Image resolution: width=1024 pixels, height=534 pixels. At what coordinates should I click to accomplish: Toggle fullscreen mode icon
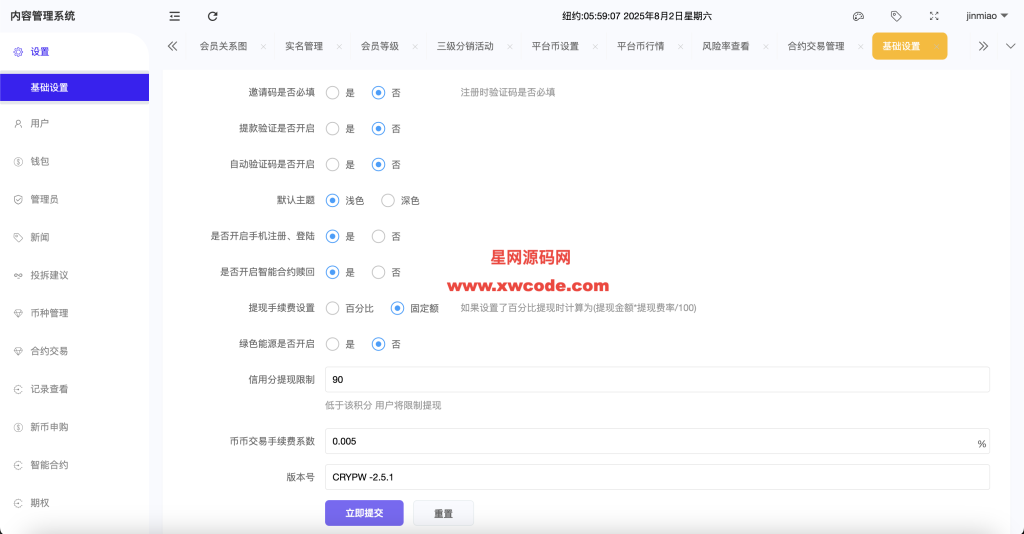934,16
